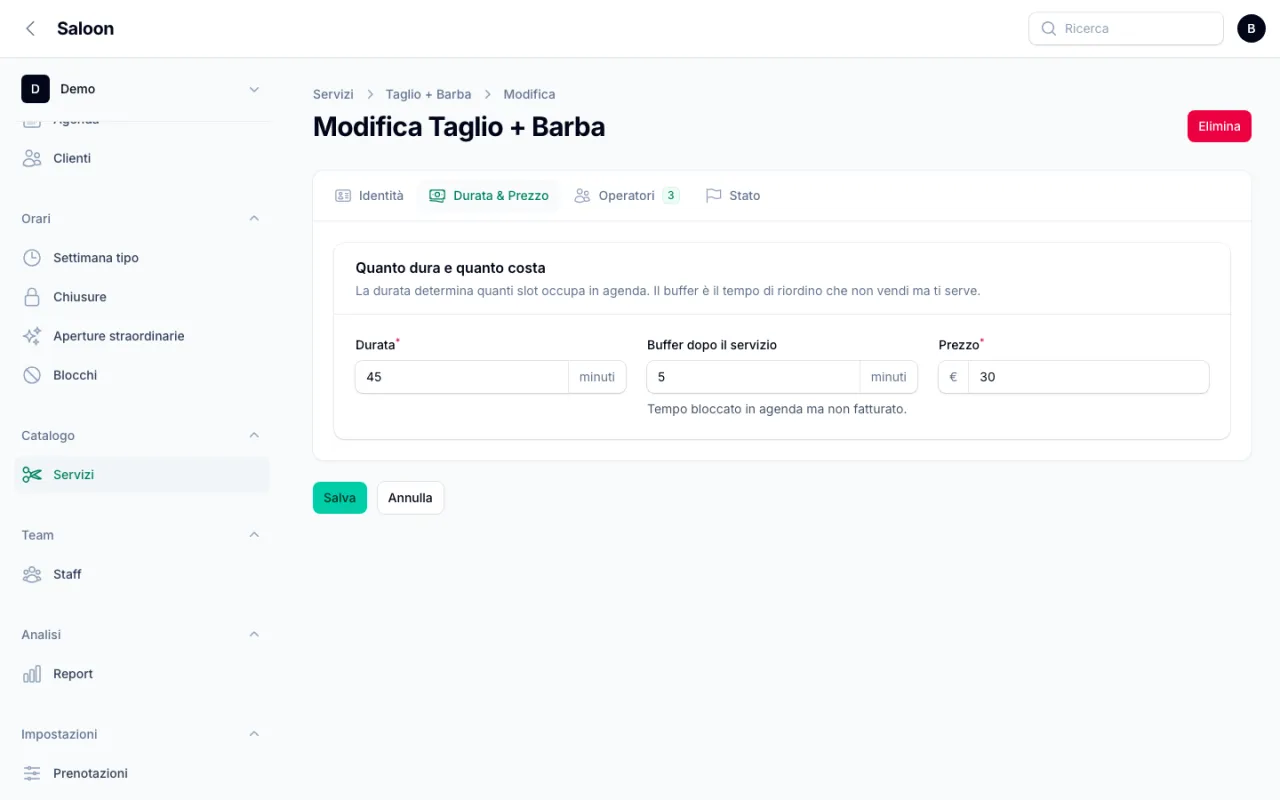Switch to the Identità tab
1280x800 pixels.
coord(369,196)
